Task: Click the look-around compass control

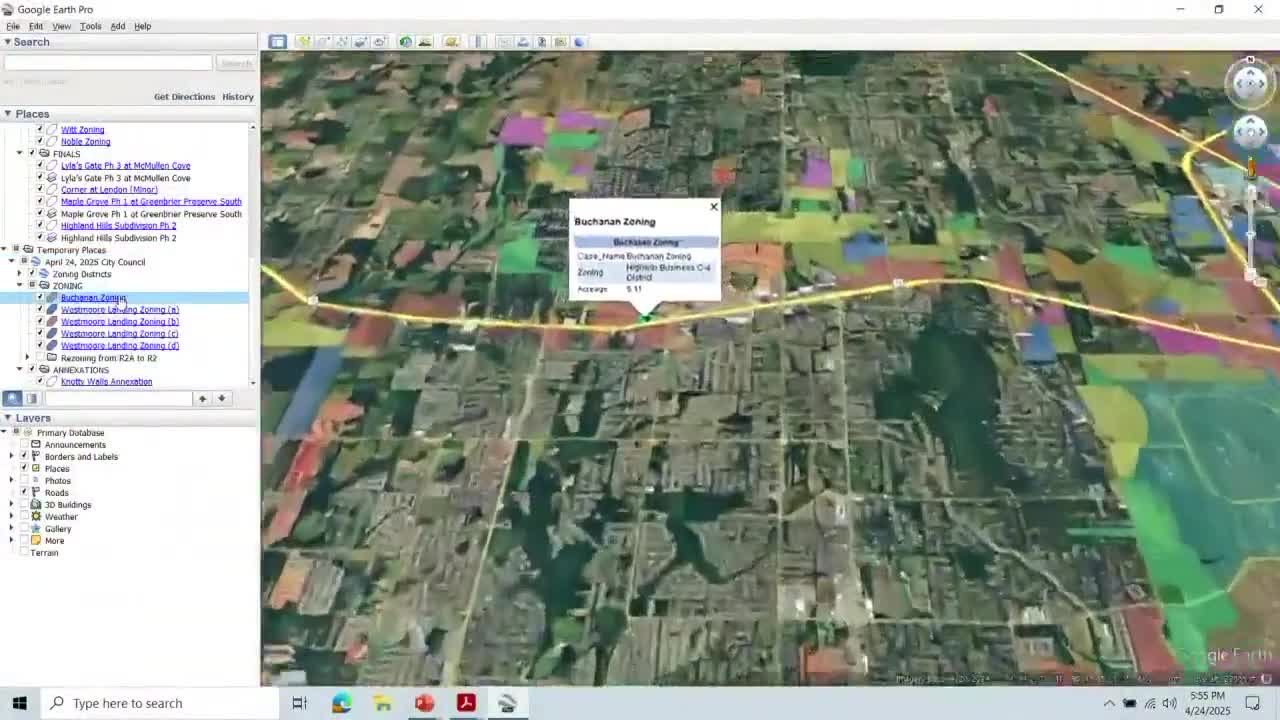Action: [1249, 83]
